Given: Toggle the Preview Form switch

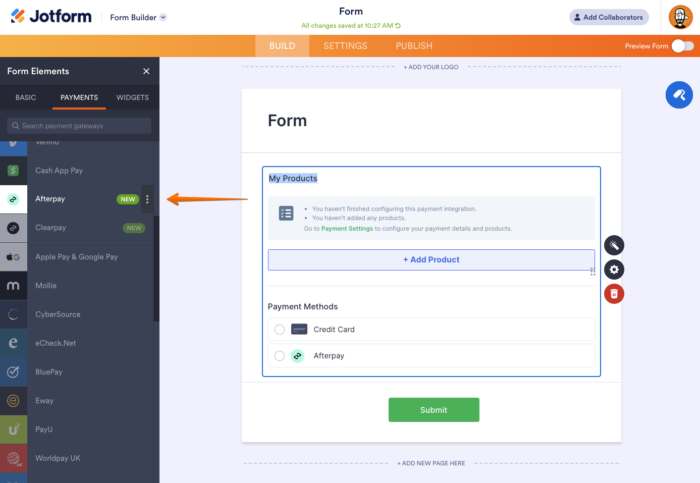Looking at the screenshot, I should point(683,46).
